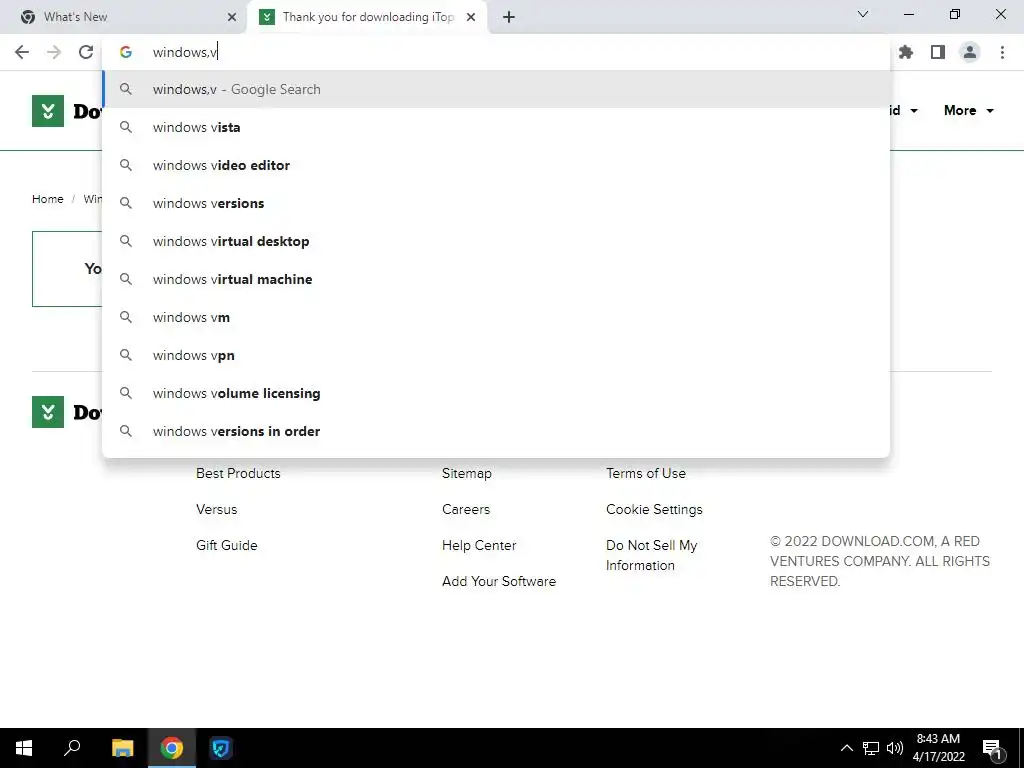Choose 'windows virtual machine' suggestion
This screenshot has width=1024, height=768.
coord(496,279)
